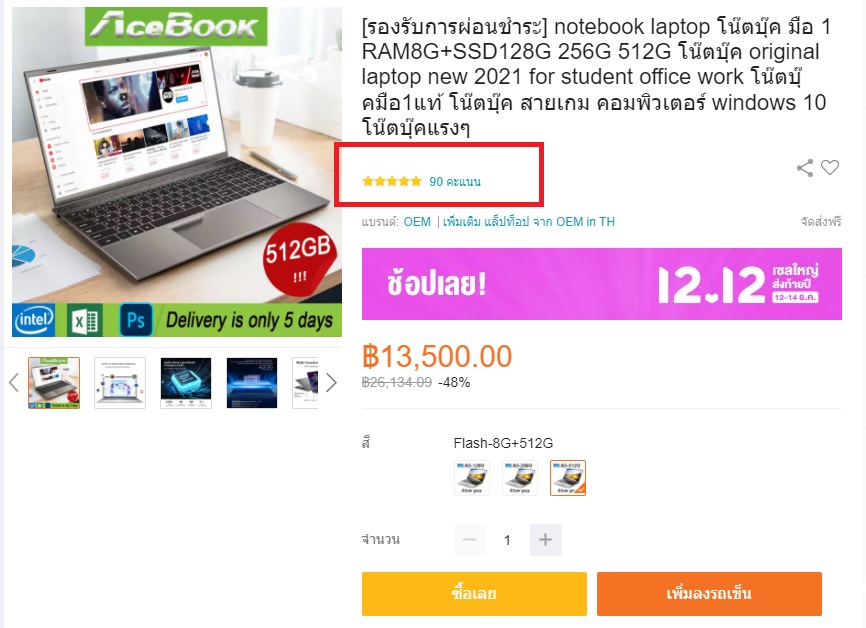866x628 pixels.
Task: Open the 90 คะแนน reviews link
Action: 455,181
